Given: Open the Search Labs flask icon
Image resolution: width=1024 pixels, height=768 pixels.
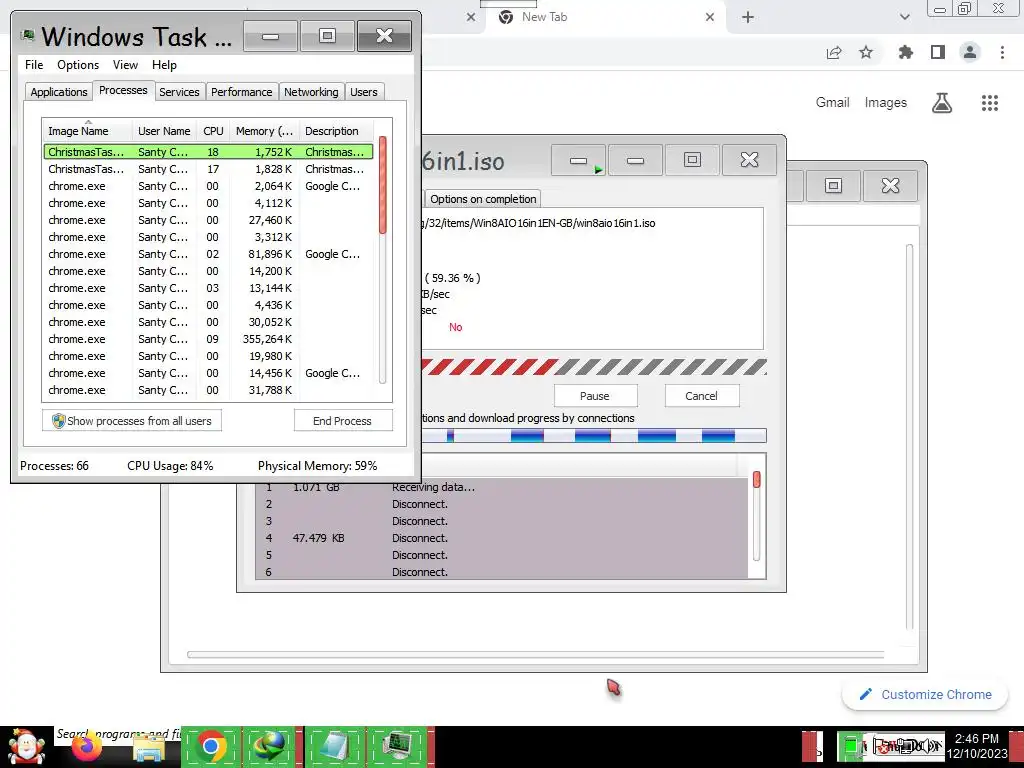Looking at the screenshot, I should [942, 103].
